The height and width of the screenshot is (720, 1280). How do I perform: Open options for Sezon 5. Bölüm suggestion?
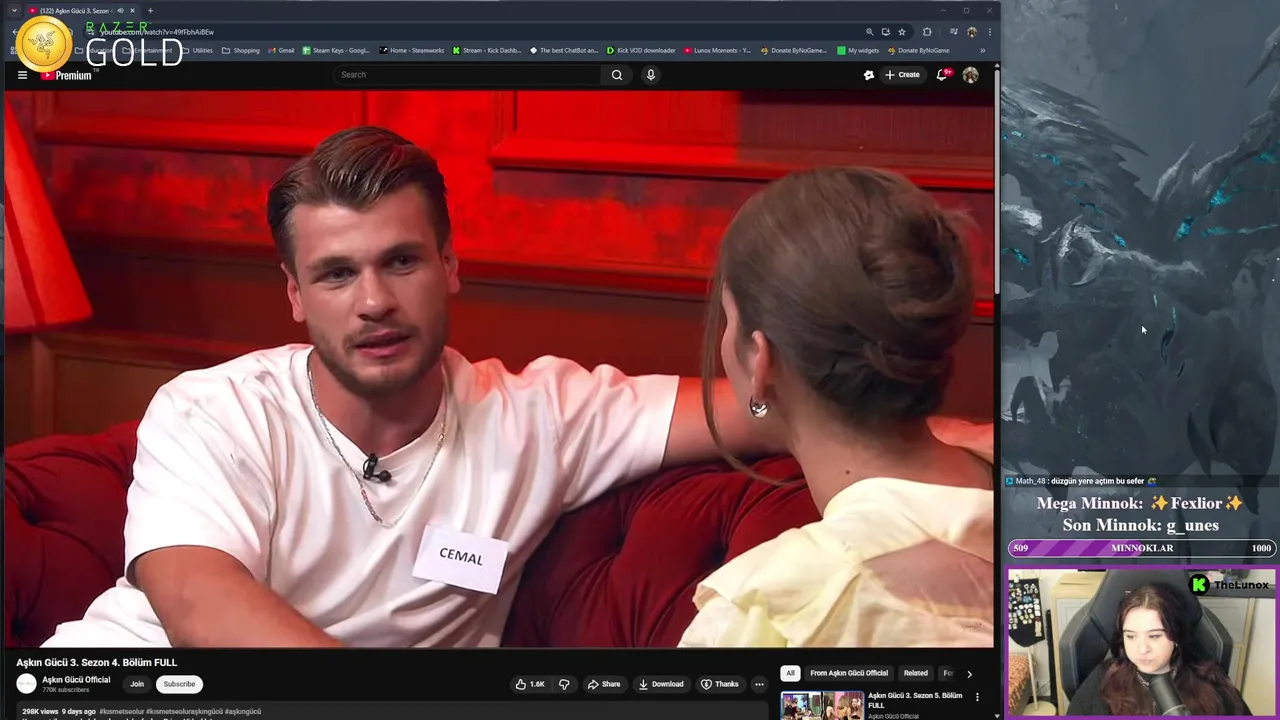tap(977, 697)
